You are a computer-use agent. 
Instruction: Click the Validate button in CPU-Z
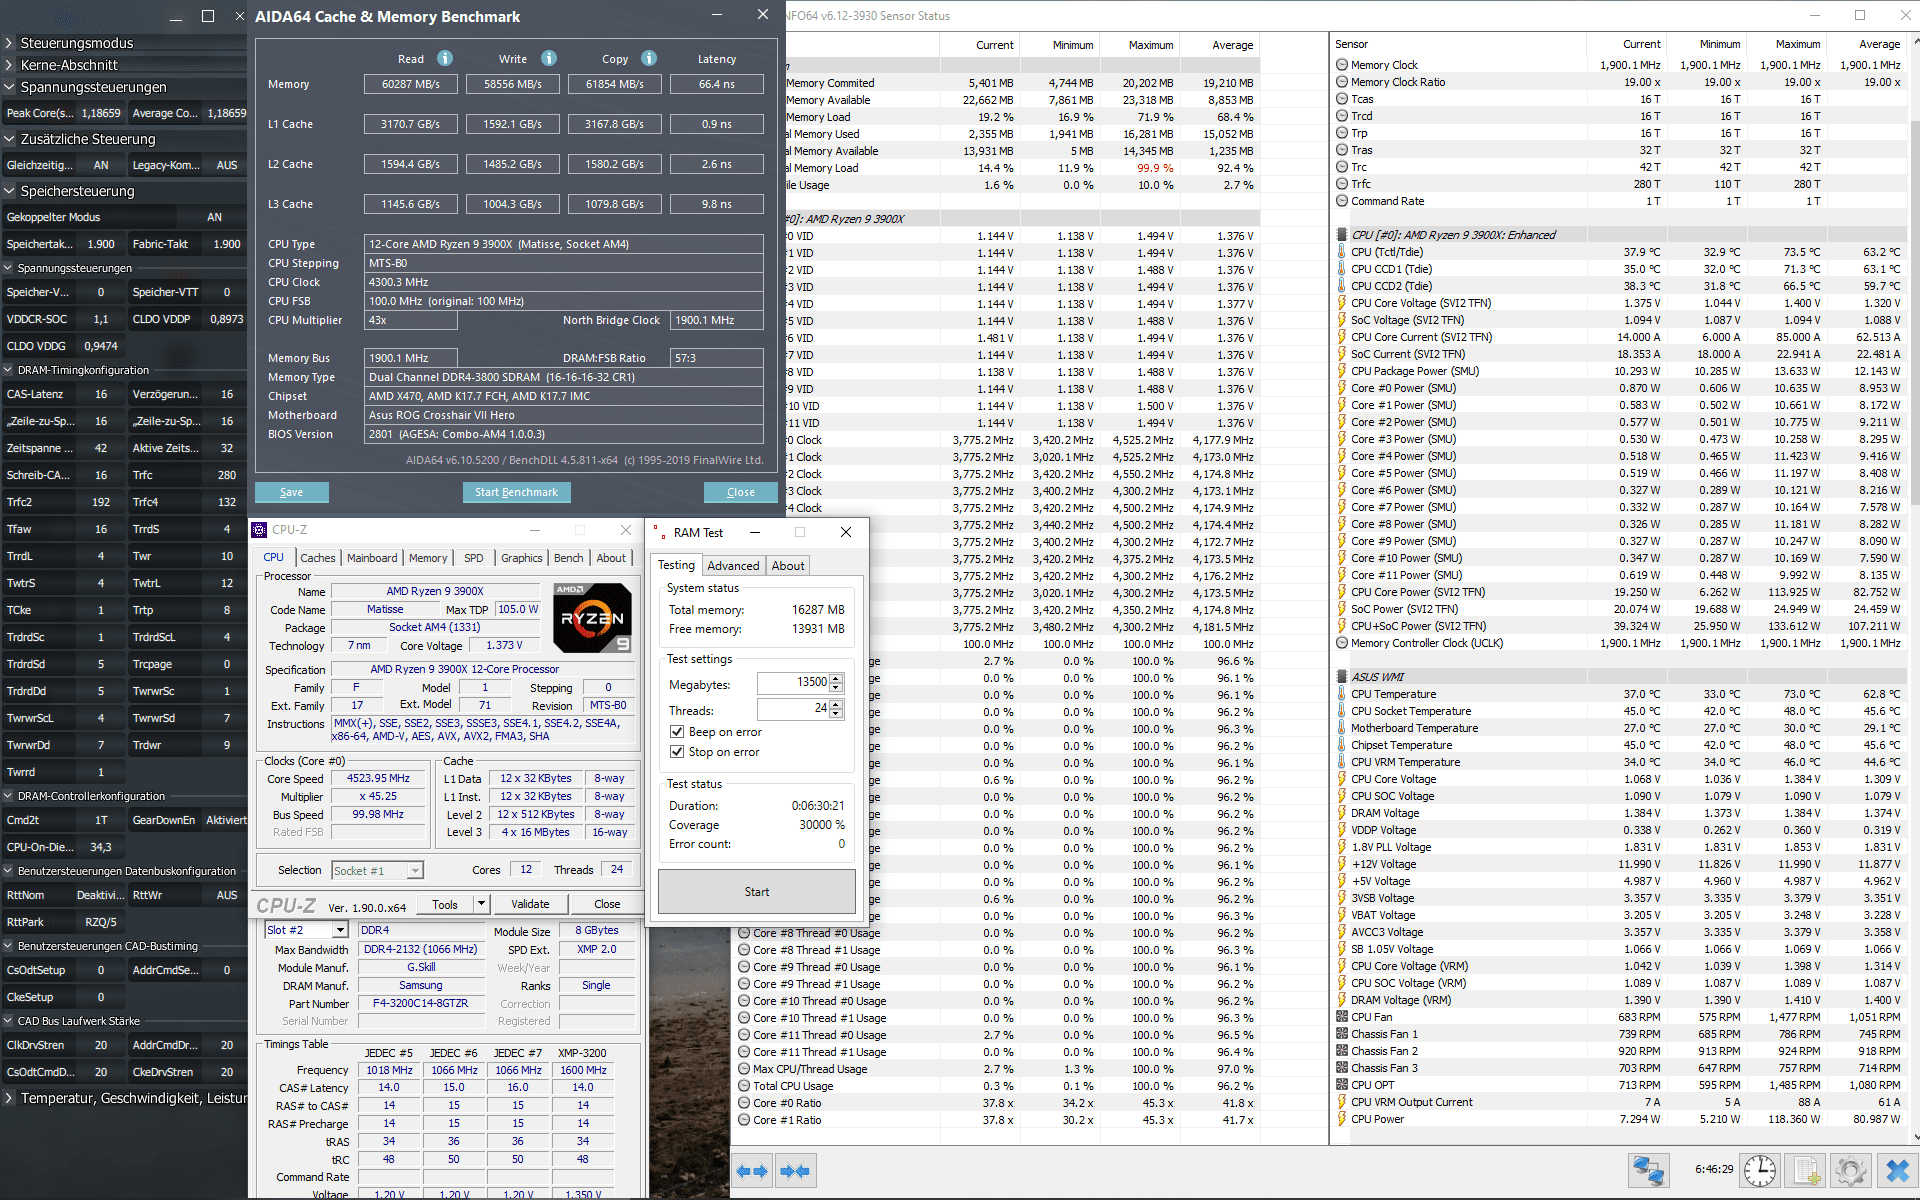530,904
